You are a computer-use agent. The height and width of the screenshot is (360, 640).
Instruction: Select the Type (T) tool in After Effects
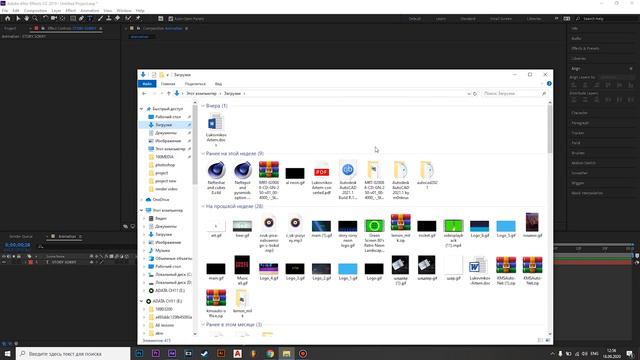click(90, 18)
